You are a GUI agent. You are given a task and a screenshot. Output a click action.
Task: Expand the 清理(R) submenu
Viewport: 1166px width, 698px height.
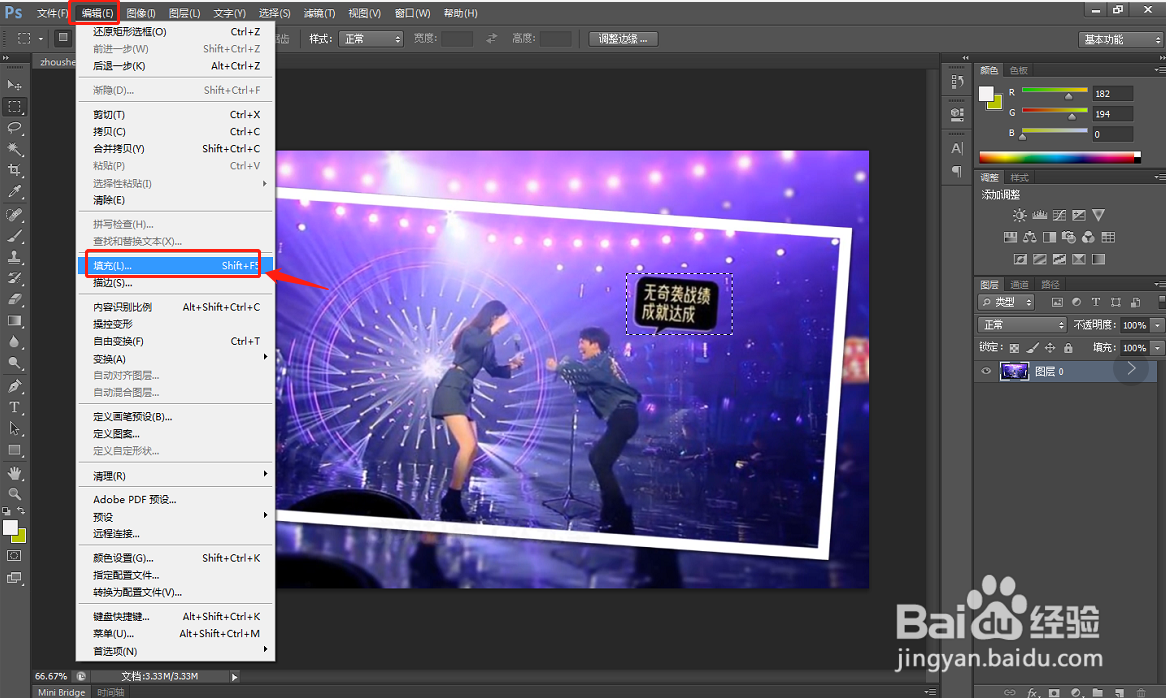[x=175, y=476]
